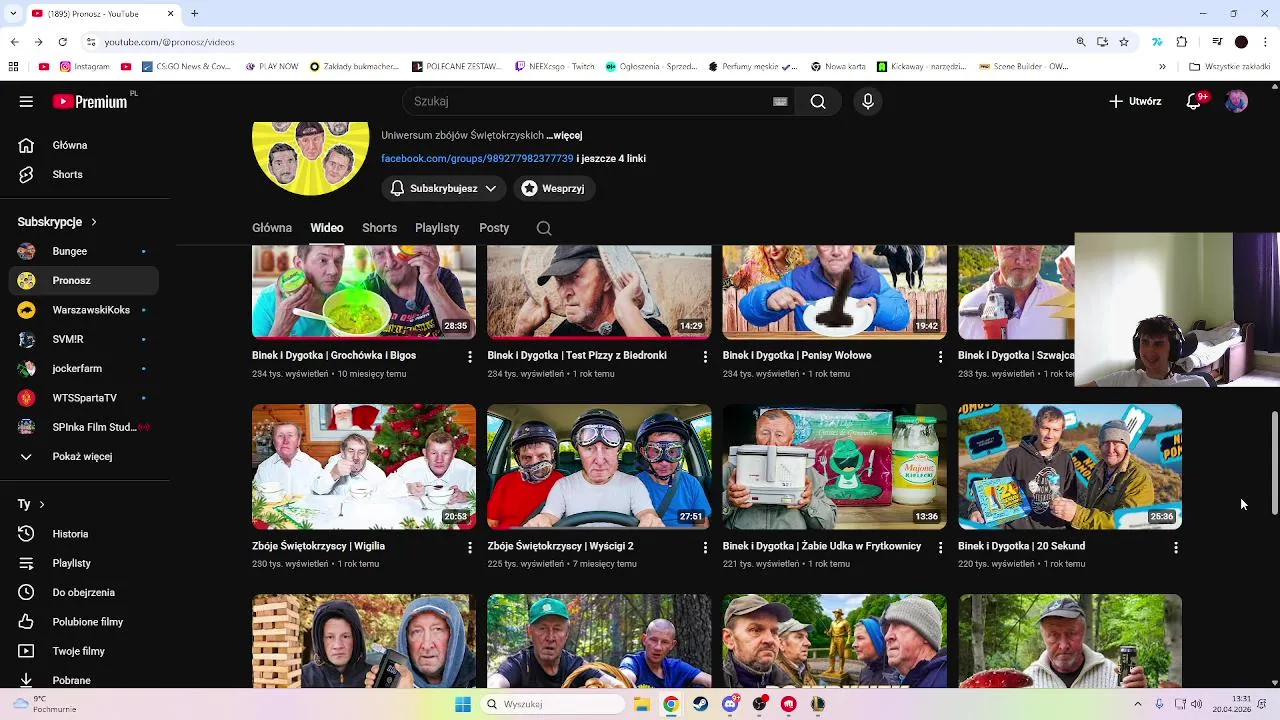This screenshot has height=720, width=1280.
Task: Open the Windows Start menu
Action: pyautogui.click(x=463, y=704)
